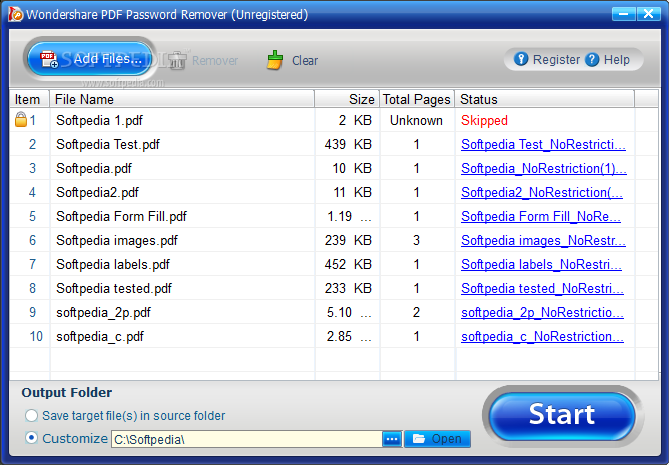Open Softpedia2_NoRestriction(... link
The height and width of the screenshot is (465, 669).
point(542,192)
